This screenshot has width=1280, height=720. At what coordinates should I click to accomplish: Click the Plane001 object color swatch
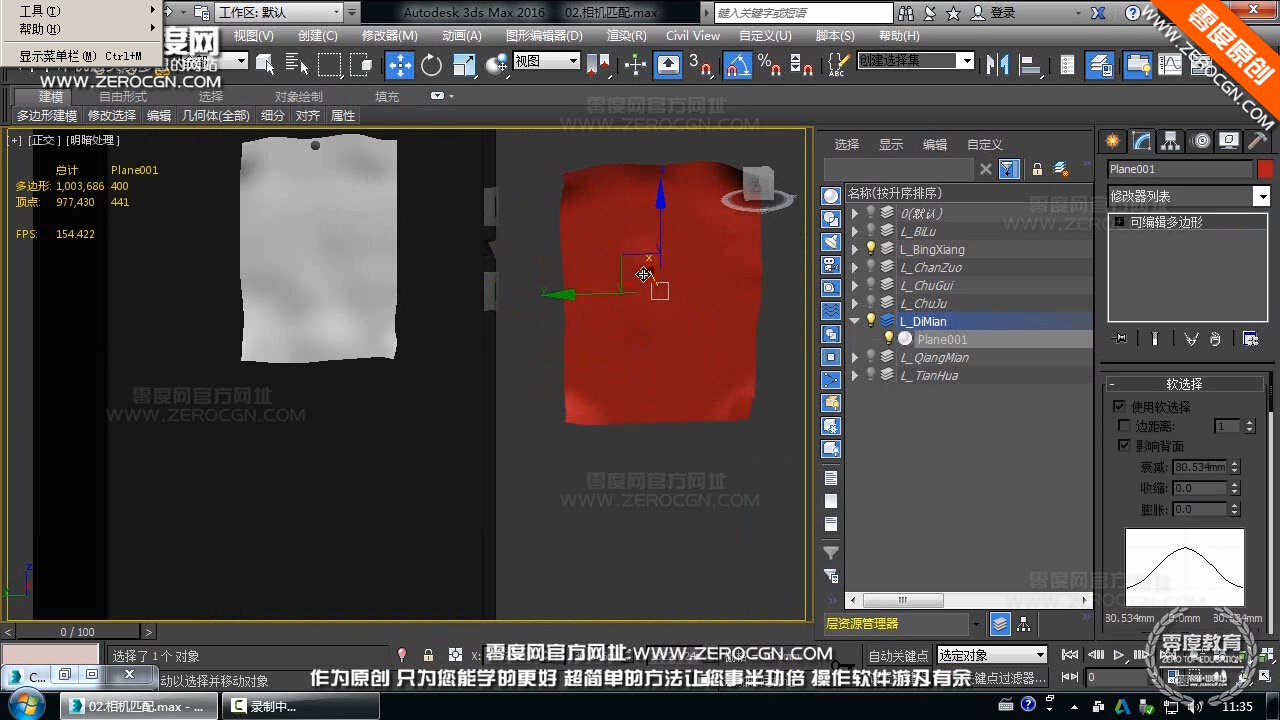click(x=1265, y=169)
